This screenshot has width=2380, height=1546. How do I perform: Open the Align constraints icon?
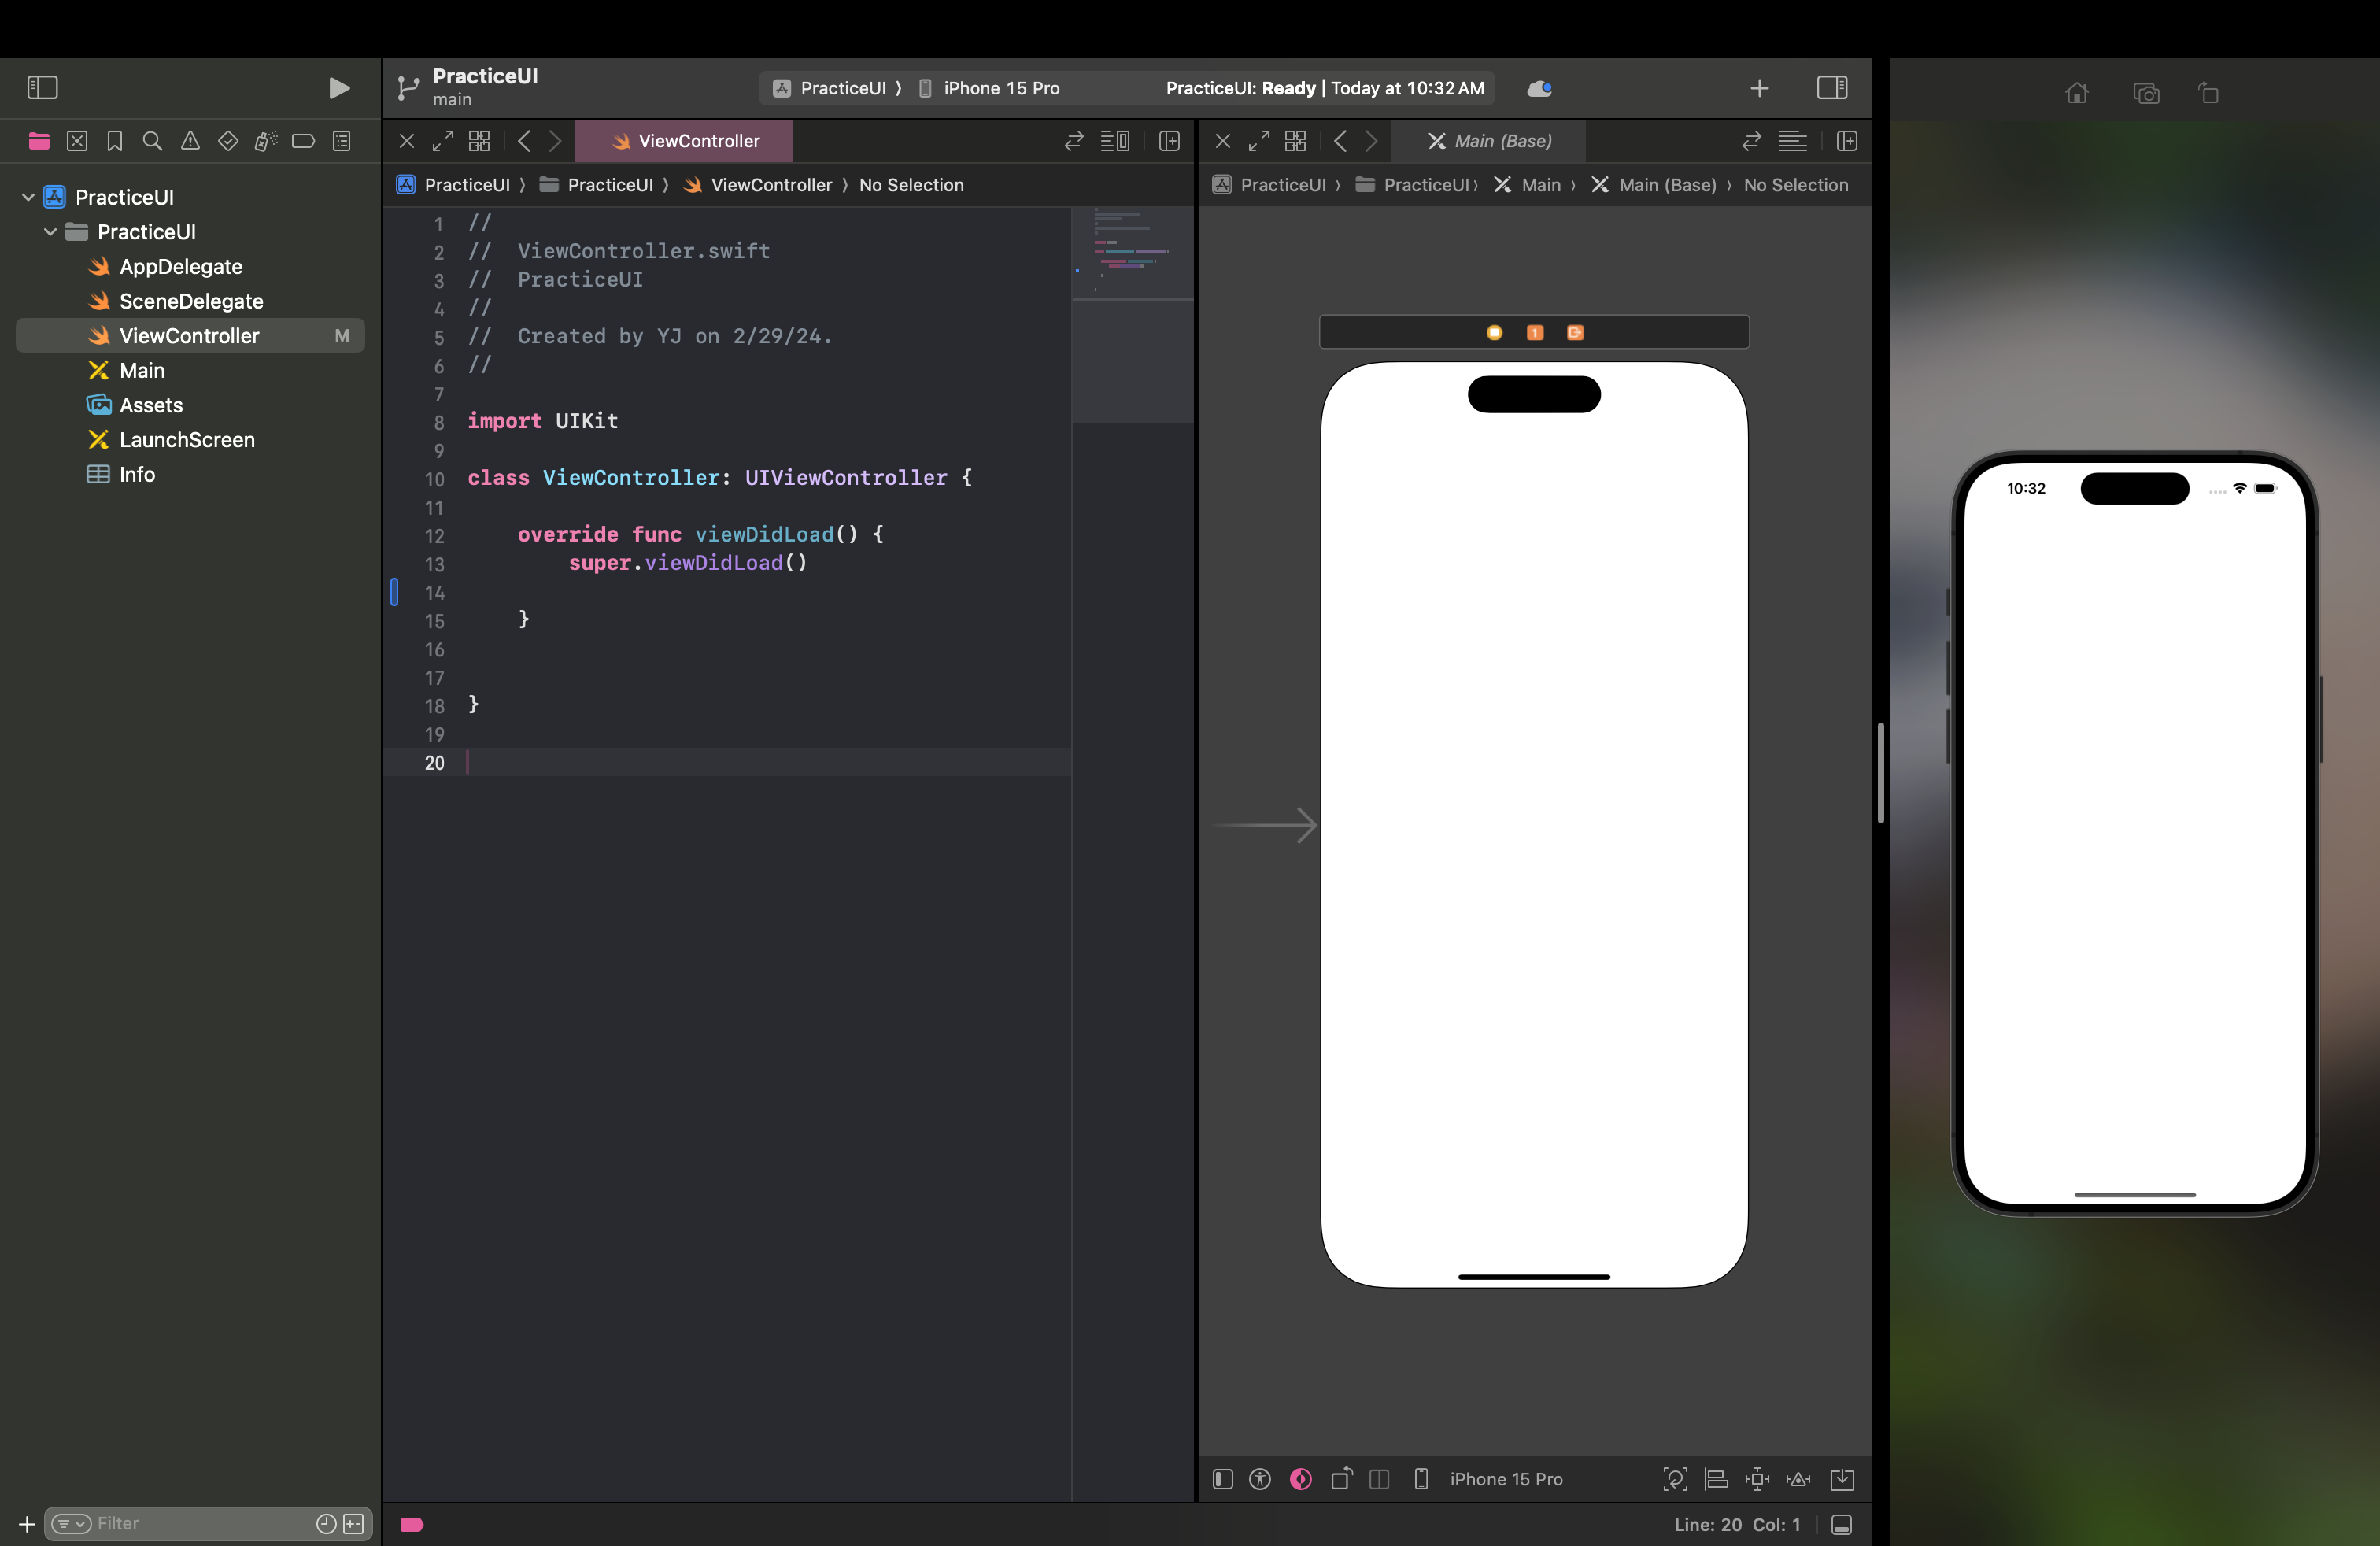1716,1479
